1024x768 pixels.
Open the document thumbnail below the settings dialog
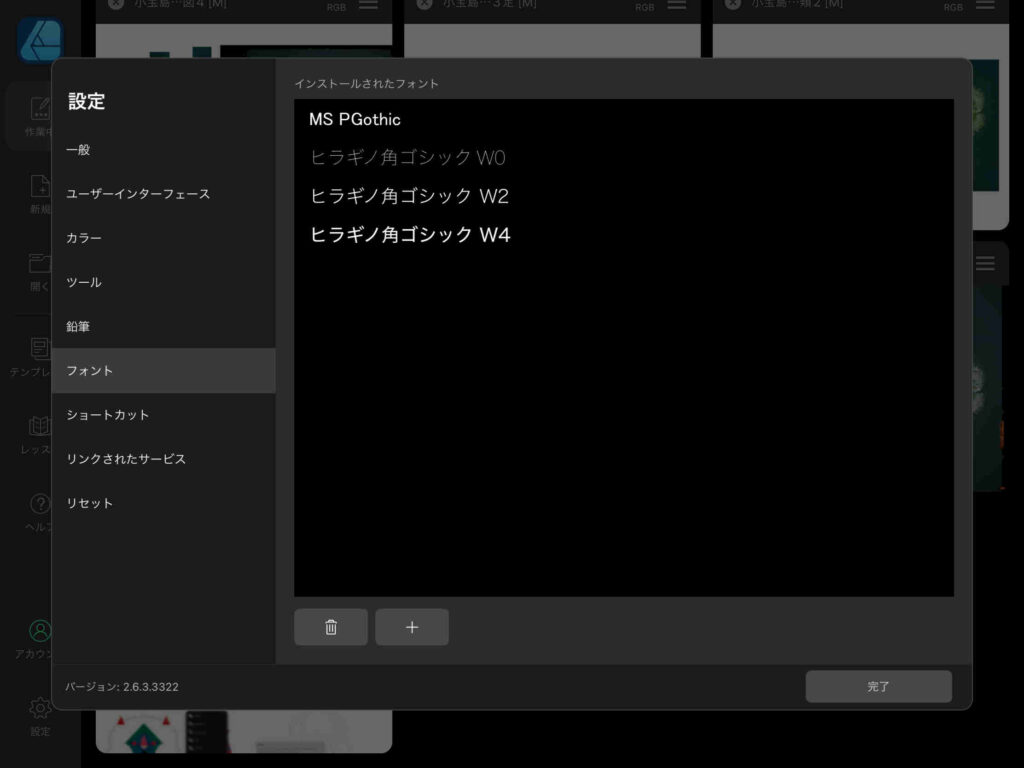tap(244, 731)
